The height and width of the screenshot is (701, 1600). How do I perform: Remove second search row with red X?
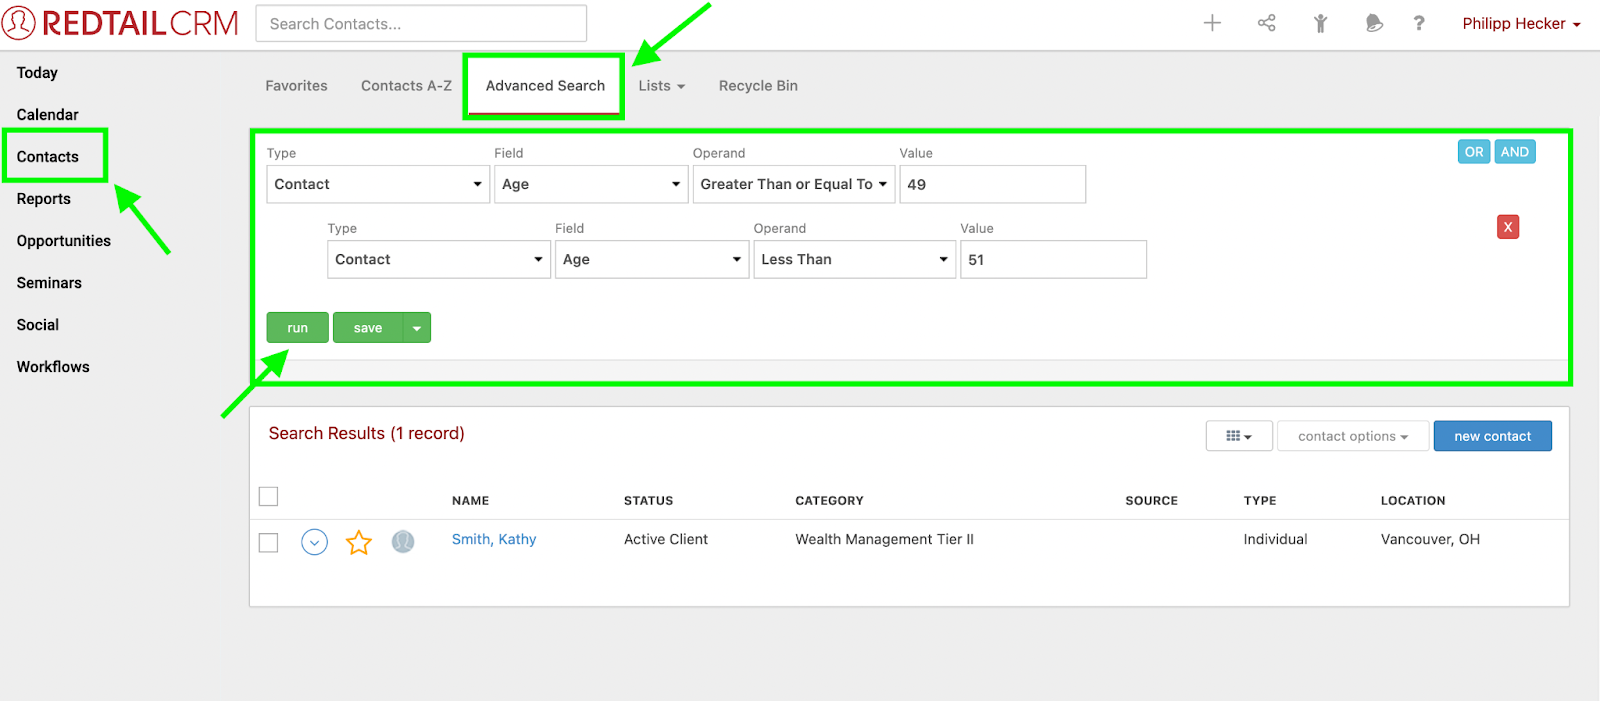coord(1508,227)
